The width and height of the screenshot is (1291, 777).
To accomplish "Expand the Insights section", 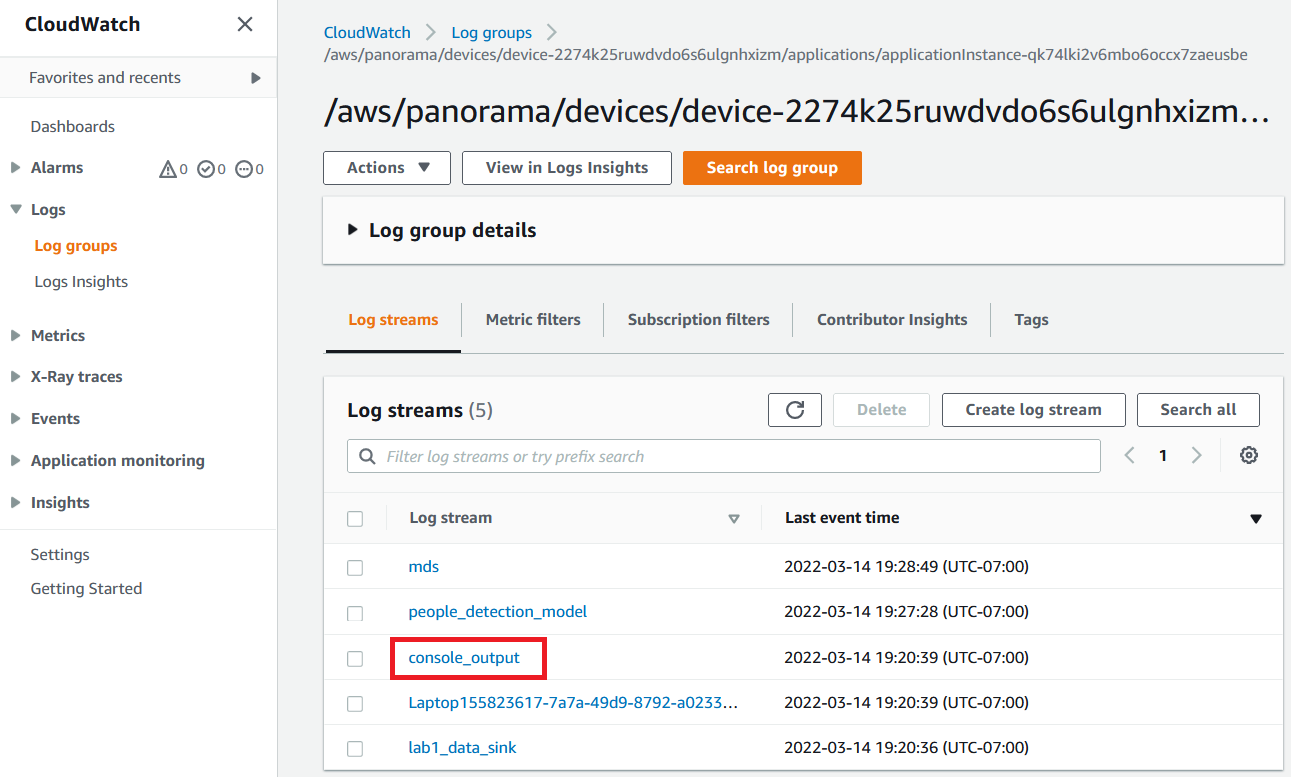I will point(15,503).
